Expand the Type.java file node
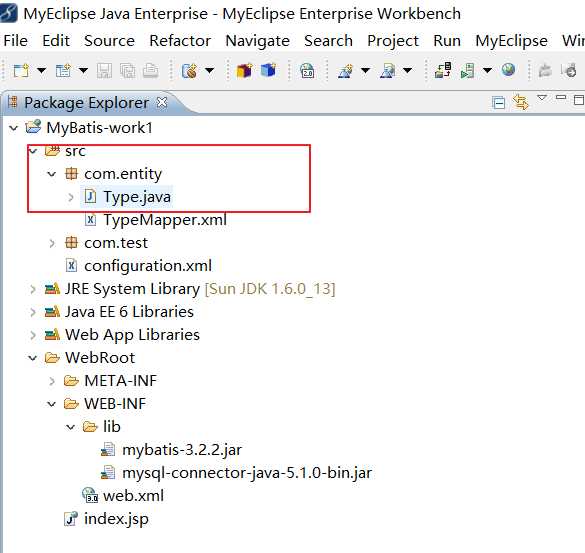The height and width of the screenshot is (553, 585). [x=71, y=197]
